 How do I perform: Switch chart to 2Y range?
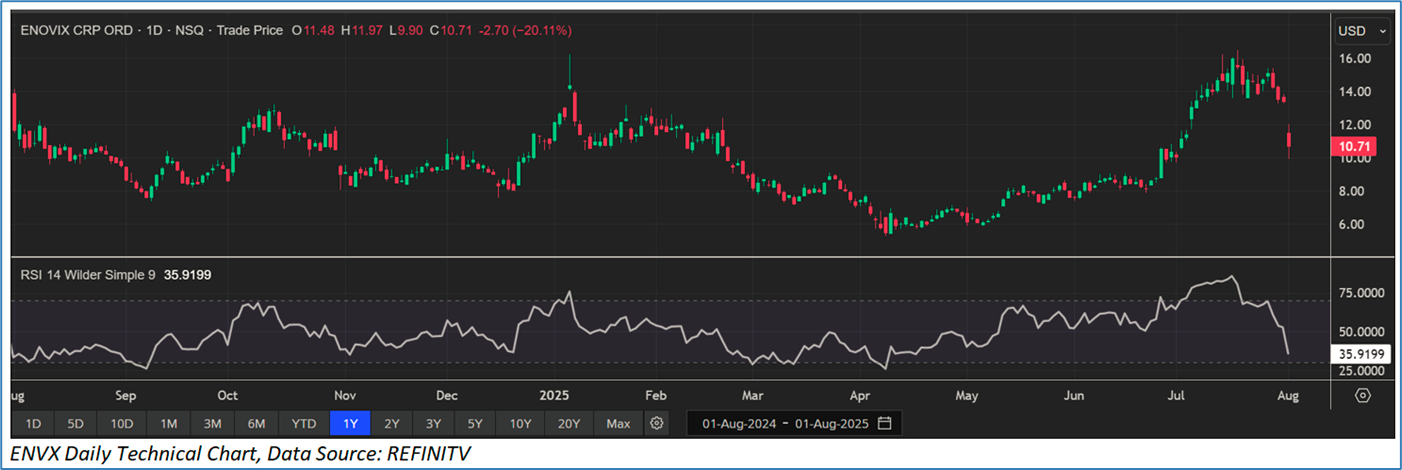click(x=392, y=424)
